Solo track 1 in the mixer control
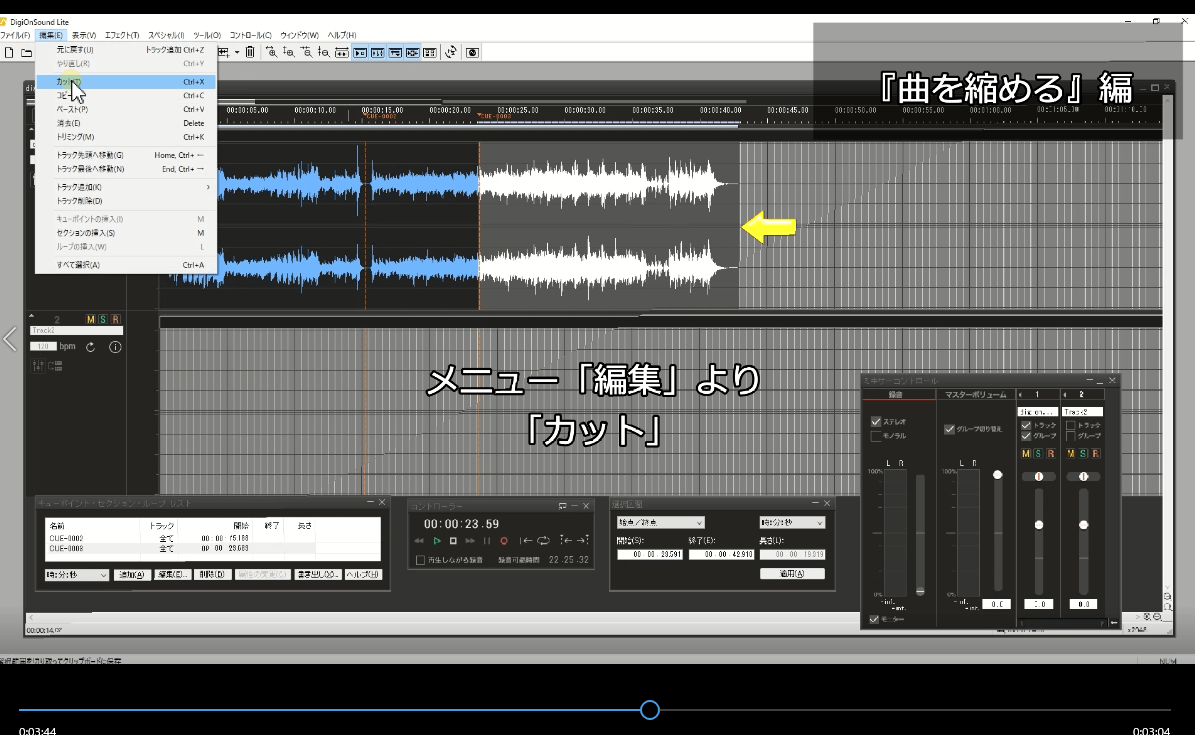This screenshot has height=735, width=1195. (x=1038, y=454)
